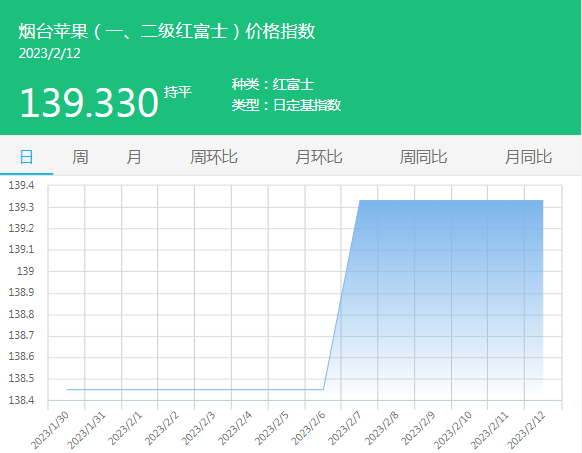The width and height of the screenshot is (582, 453).
Task: Click the title 烟台苹果价格指数
Action: click(167, 31)
